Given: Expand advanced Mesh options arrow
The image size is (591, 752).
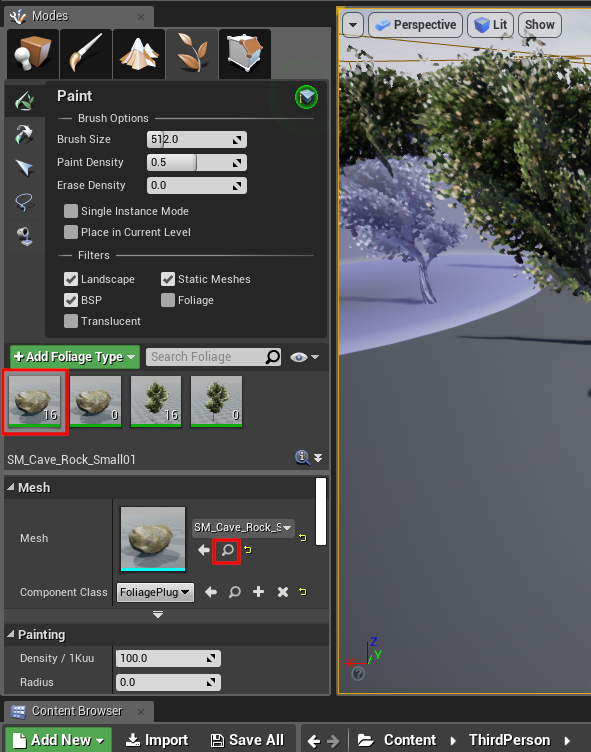Looking at the screenshot, I should coord(158,614).
